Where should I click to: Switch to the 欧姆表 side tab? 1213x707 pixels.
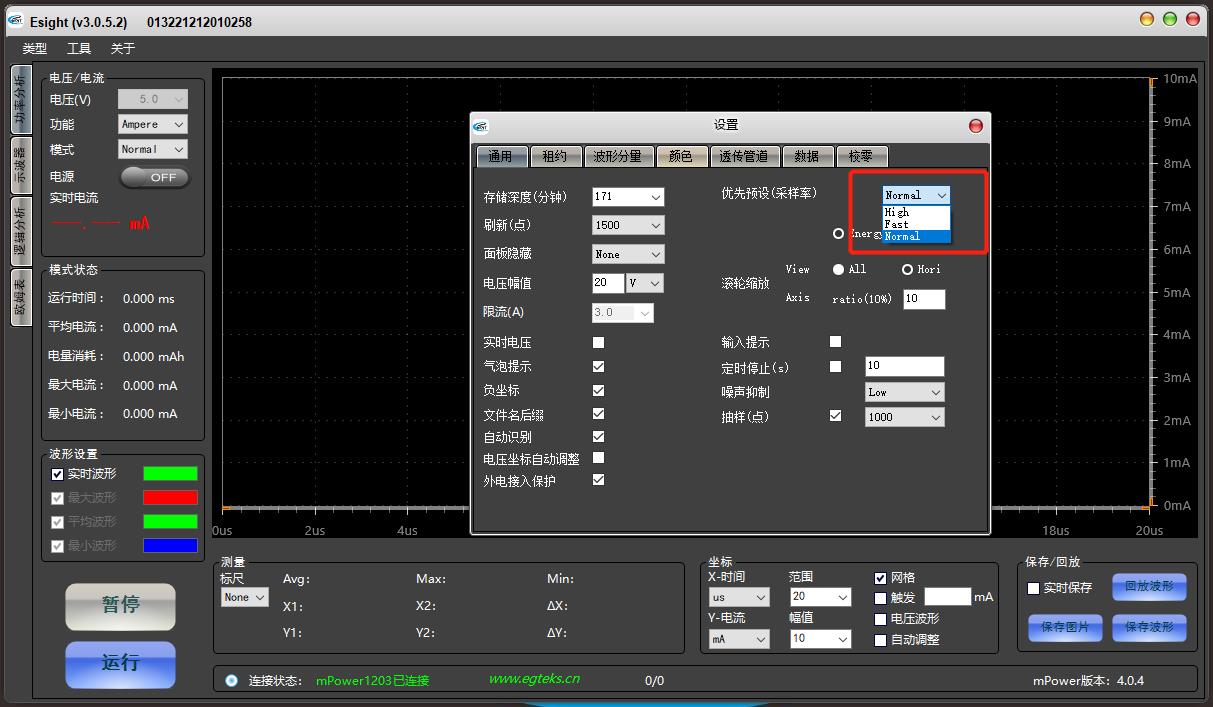click(x=20, y=297)
